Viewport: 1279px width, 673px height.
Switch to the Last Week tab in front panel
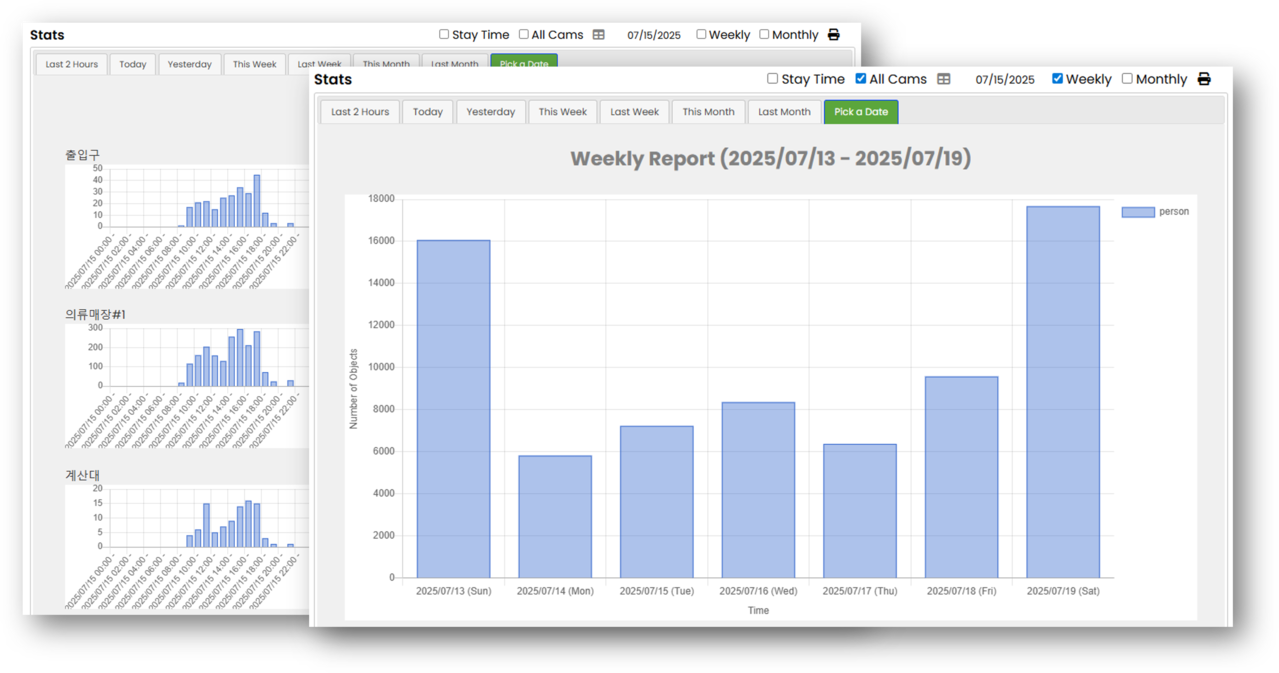point(635,112)
